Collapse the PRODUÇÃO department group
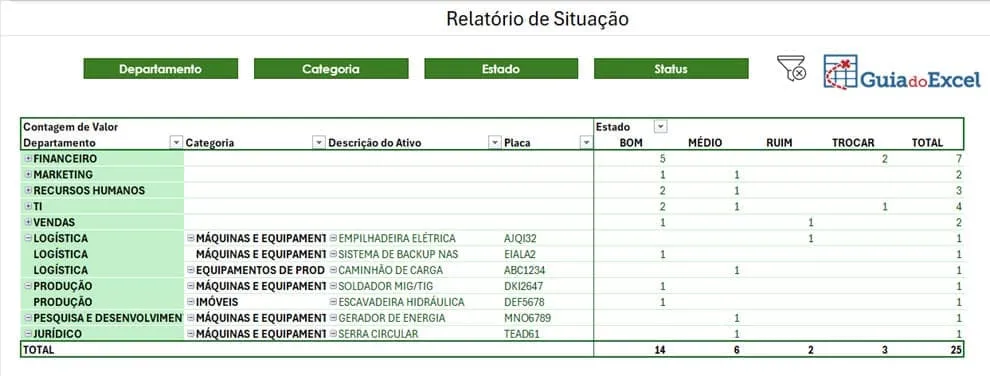Image resolution: width=990 pixels, height=376 pixels. [28, 286]
